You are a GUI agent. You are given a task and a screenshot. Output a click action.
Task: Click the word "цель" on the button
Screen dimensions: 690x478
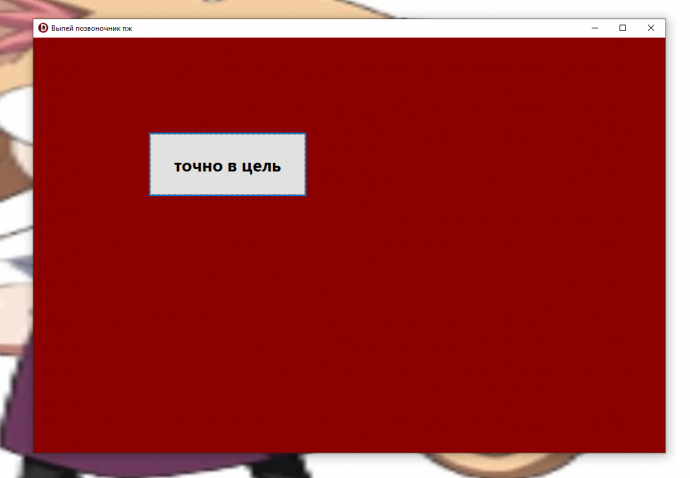[x=262, y=166]
